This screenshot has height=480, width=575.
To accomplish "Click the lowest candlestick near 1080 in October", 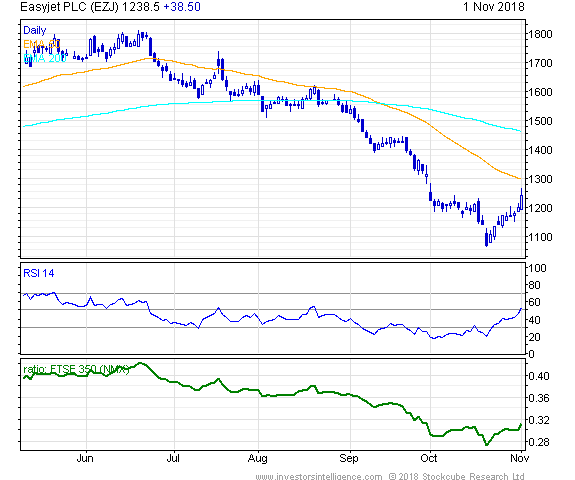I will pos(487,238).
